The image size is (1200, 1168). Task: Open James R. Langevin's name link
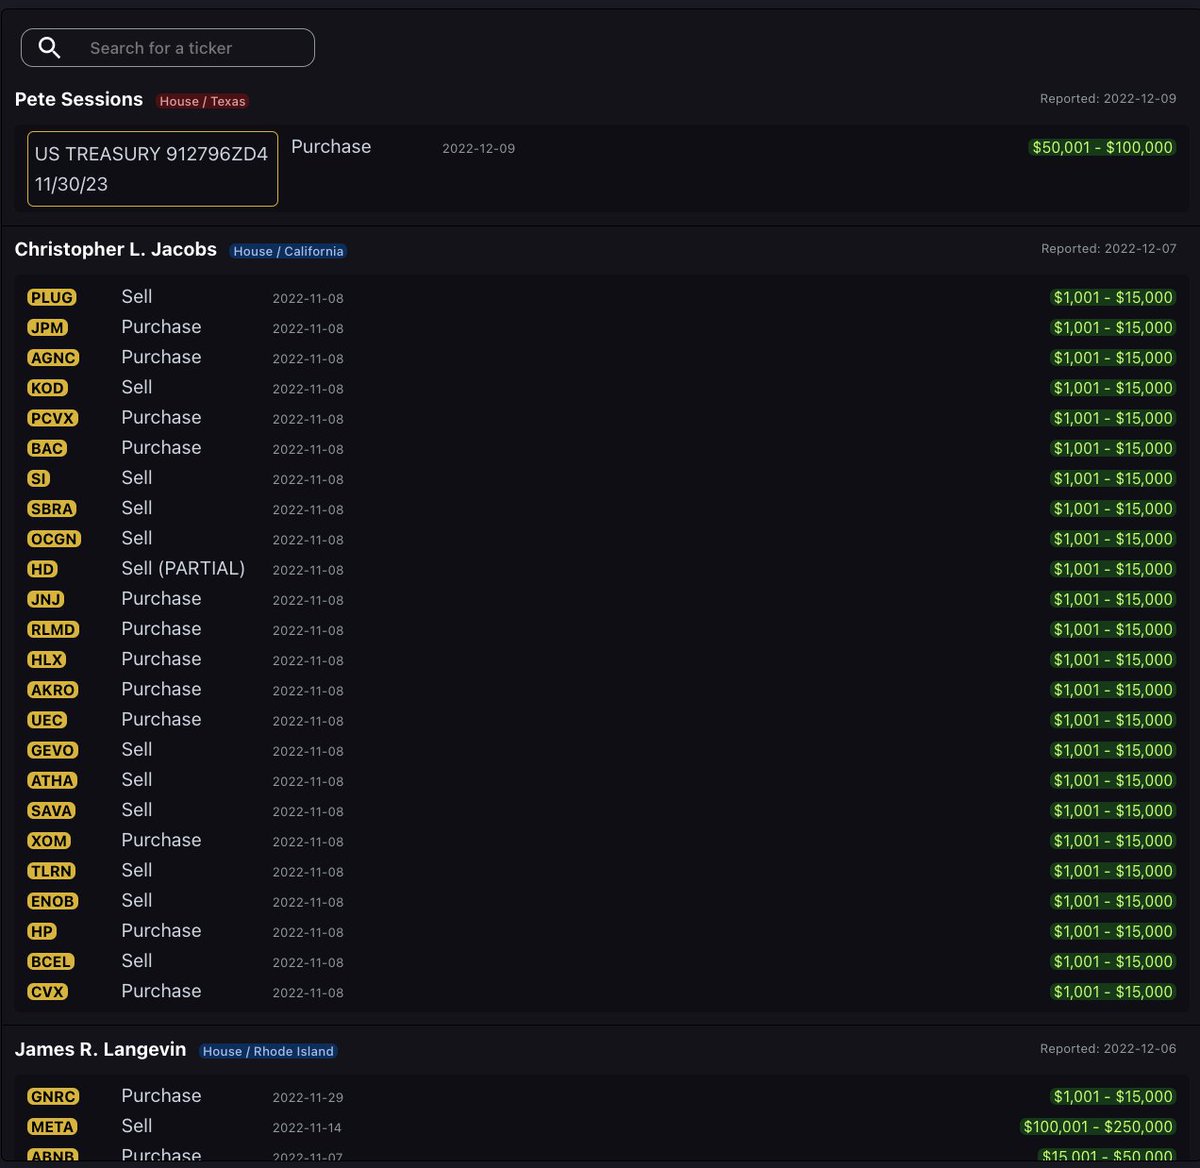[x=100, y=1049]
